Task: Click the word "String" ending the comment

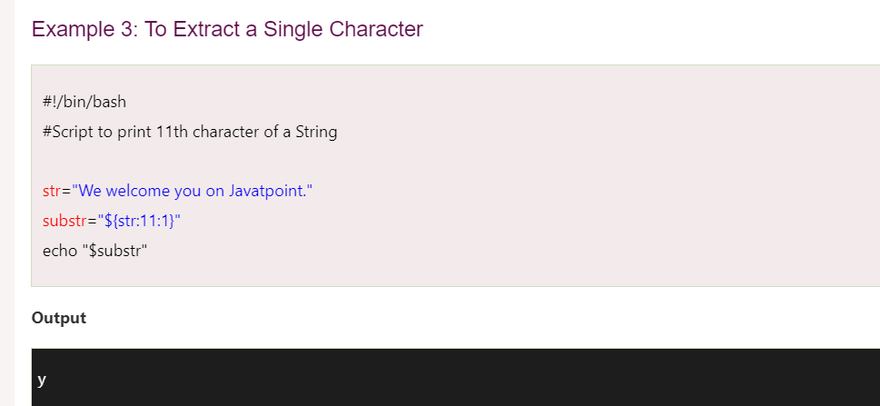Action: point(316,132)
